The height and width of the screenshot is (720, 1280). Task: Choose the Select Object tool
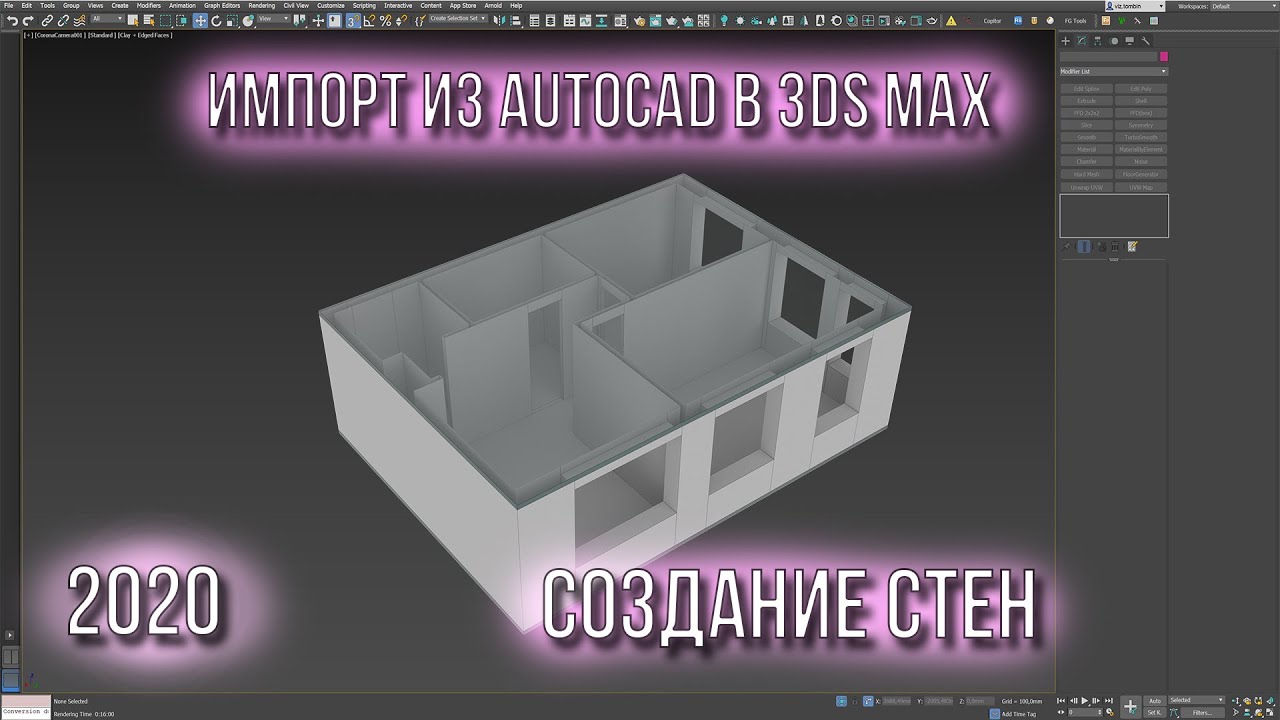pos(133,20)
